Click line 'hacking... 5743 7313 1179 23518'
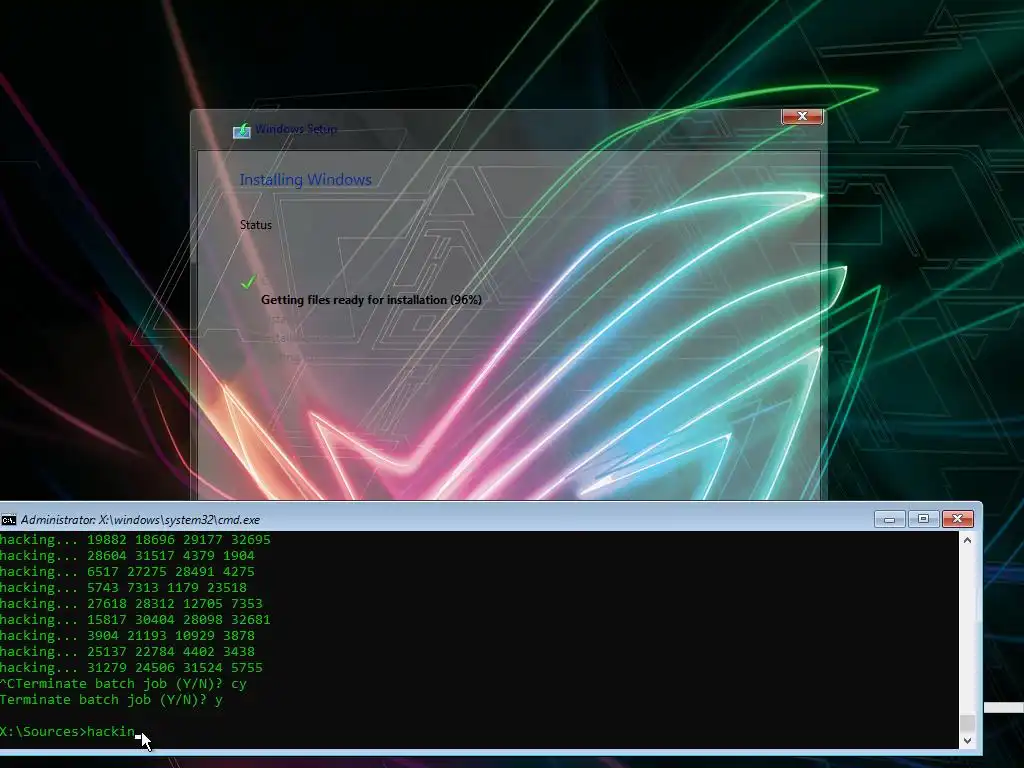Viewport: 1024px width, 768px height. [x=123, y=588]
